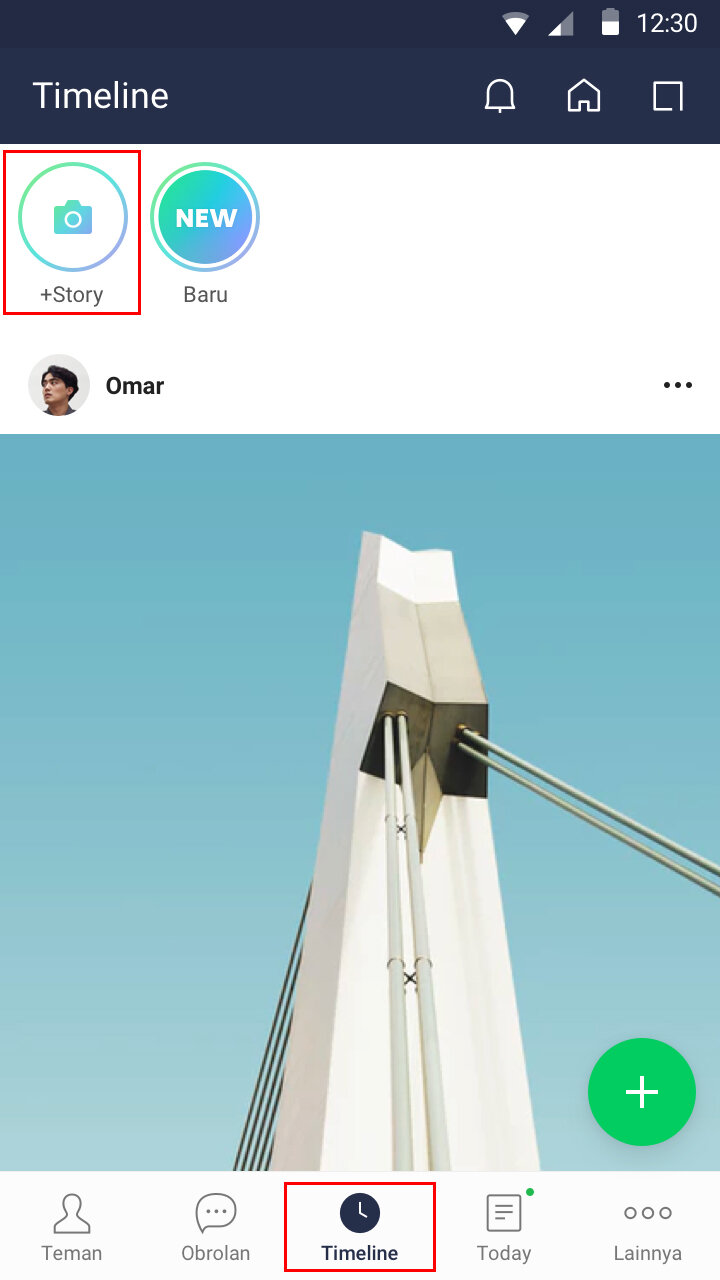Open the square note icon in header
Image resolution: width=720 pixels, height=1280 pixels.
pyautogui.click(x=668, y=96)
